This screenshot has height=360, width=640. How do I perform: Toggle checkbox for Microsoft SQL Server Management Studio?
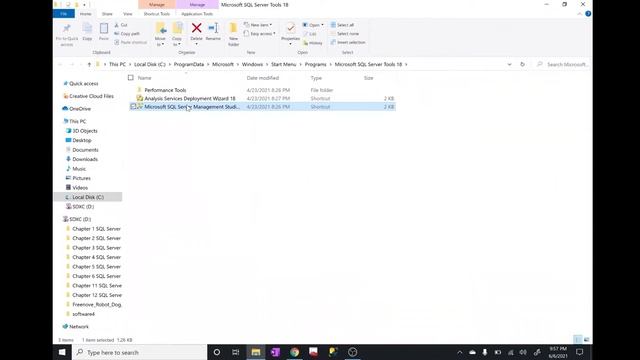click(x=133, y=107)
